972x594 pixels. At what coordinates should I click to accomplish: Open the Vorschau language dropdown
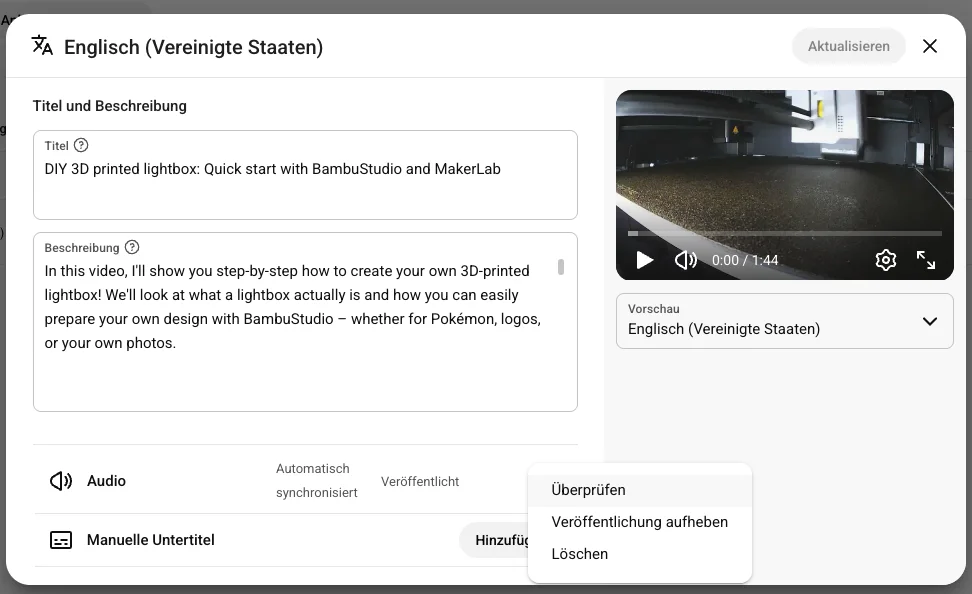click(785, 321)
